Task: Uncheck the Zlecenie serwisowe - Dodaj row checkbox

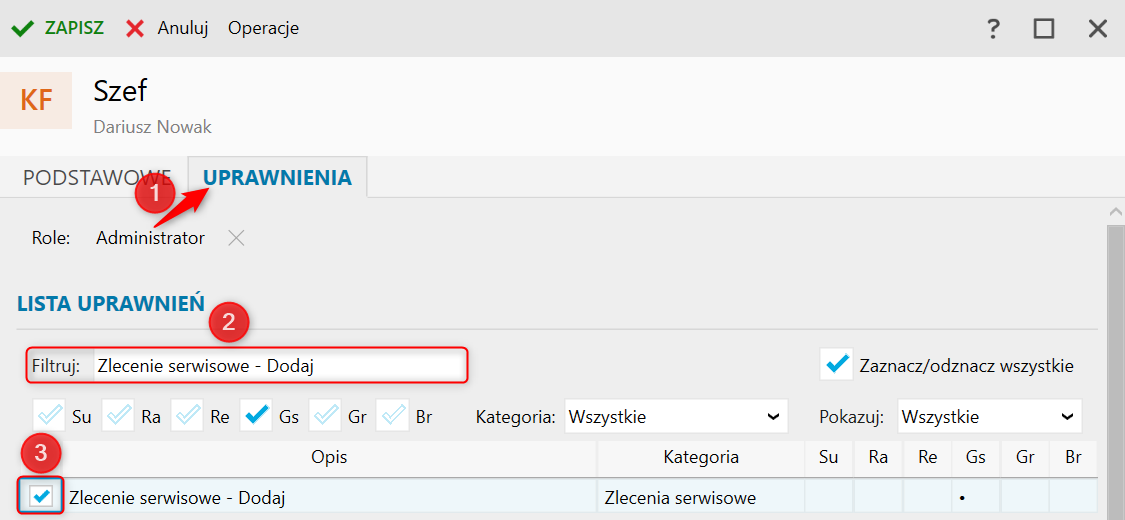Action: coord(41,497)
